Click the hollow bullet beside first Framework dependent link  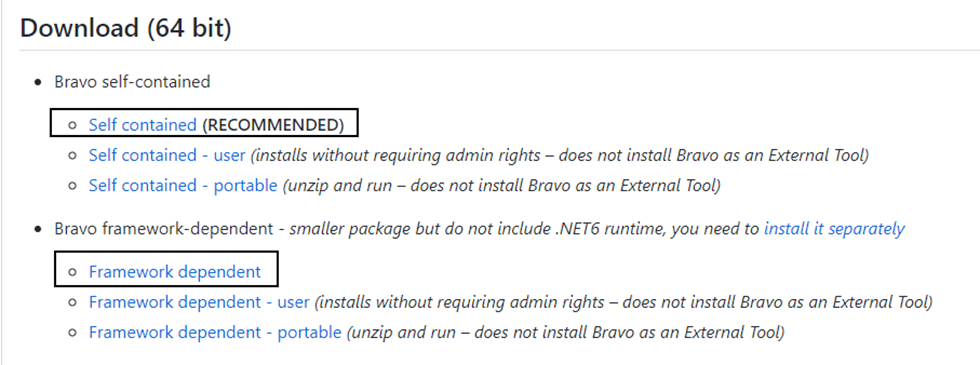[73, 272]
